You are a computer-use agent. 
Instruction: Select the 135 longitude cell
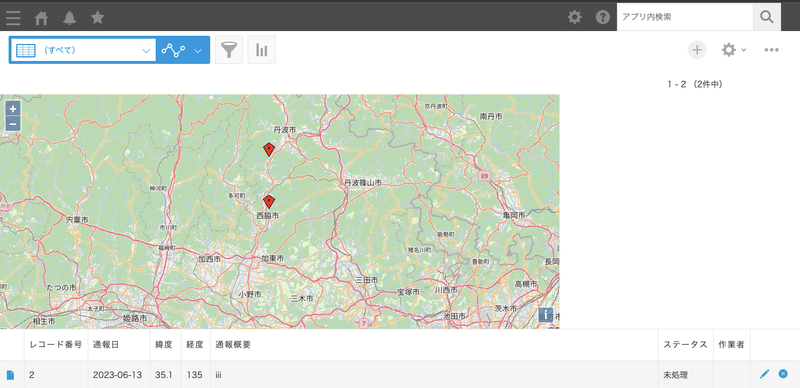[x=196, y=375]
